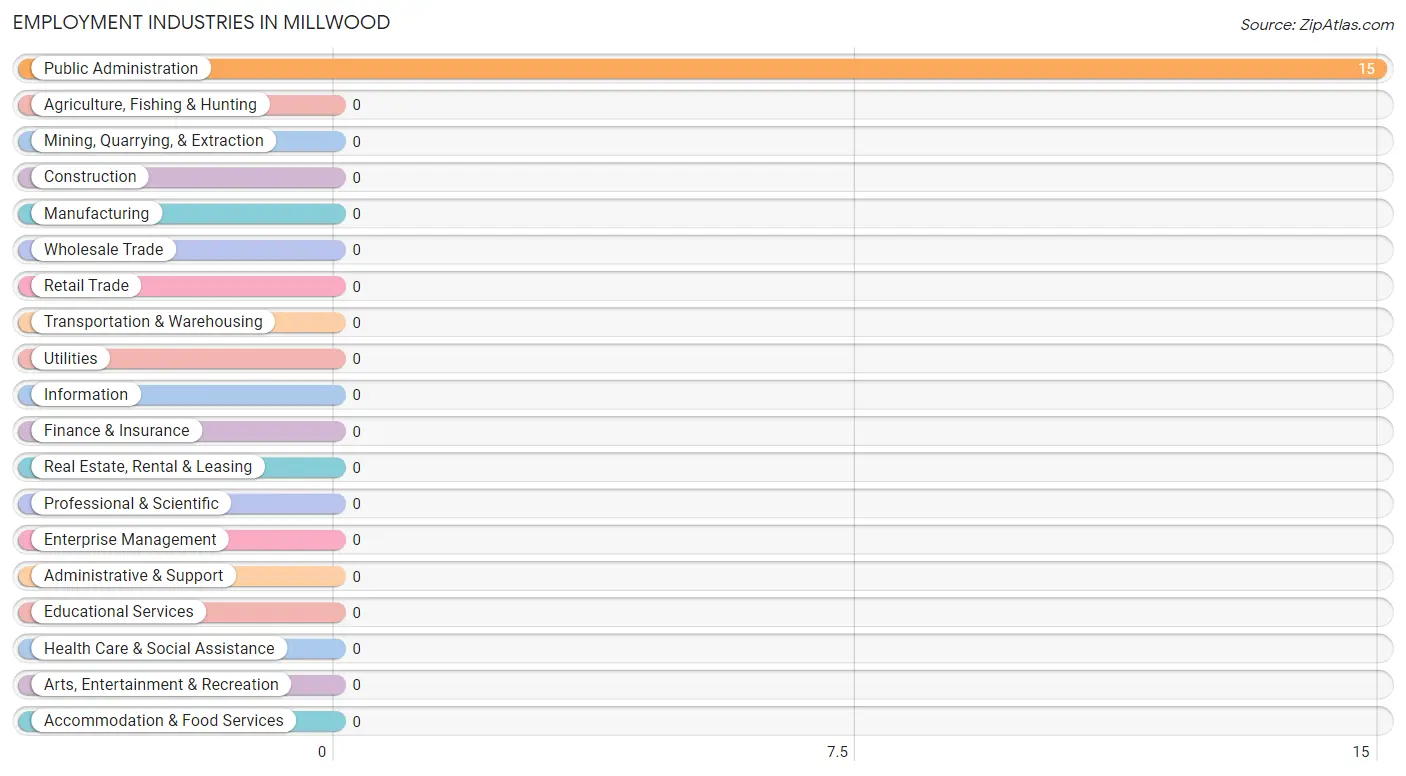Click Accommodation & Food Services label
This screenshot has width=1406, height=776.
(x=164, y=720)
